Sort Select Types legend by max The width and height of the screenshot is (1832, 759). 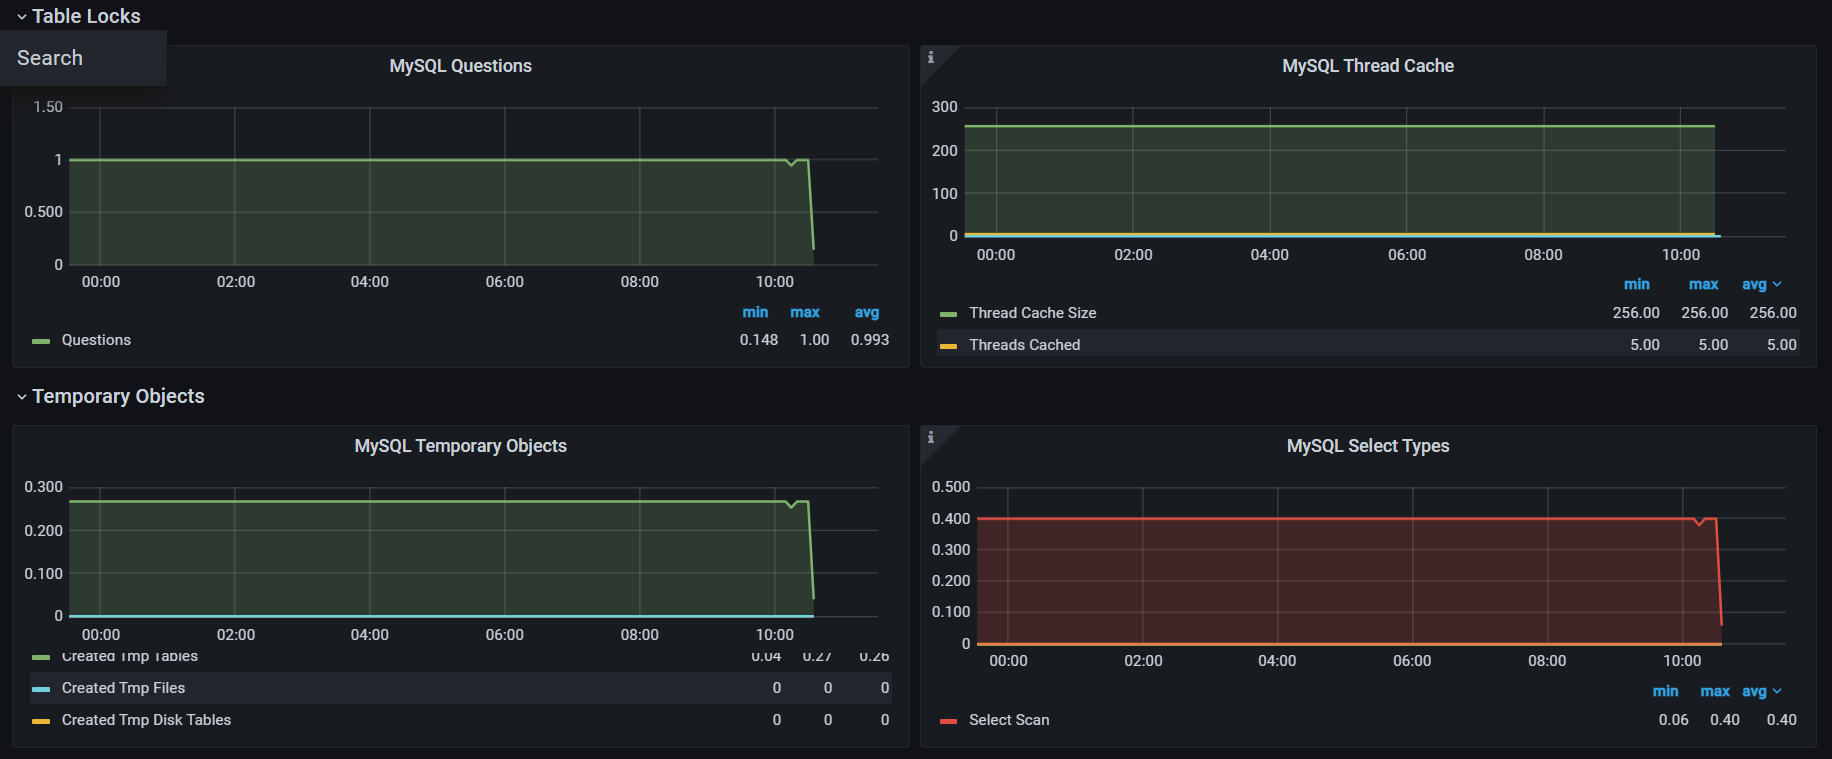pos(1715,691)
